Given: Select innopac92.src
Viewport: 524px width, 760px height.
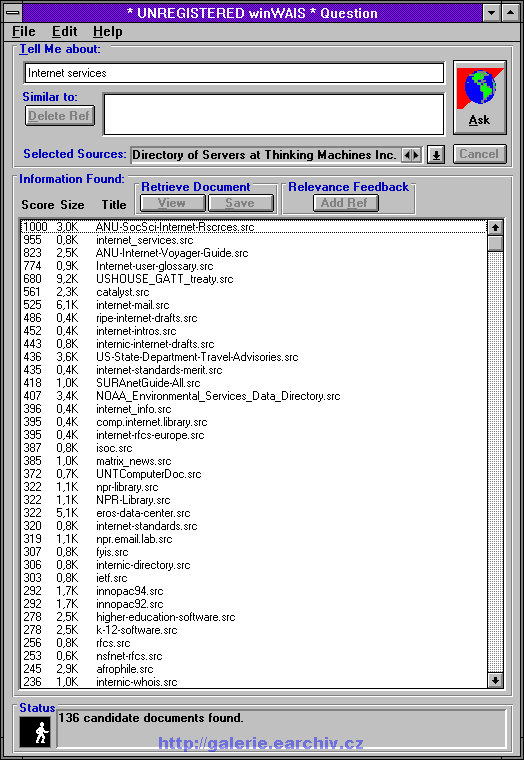Looking at the screenshot, I should point(254,604).
